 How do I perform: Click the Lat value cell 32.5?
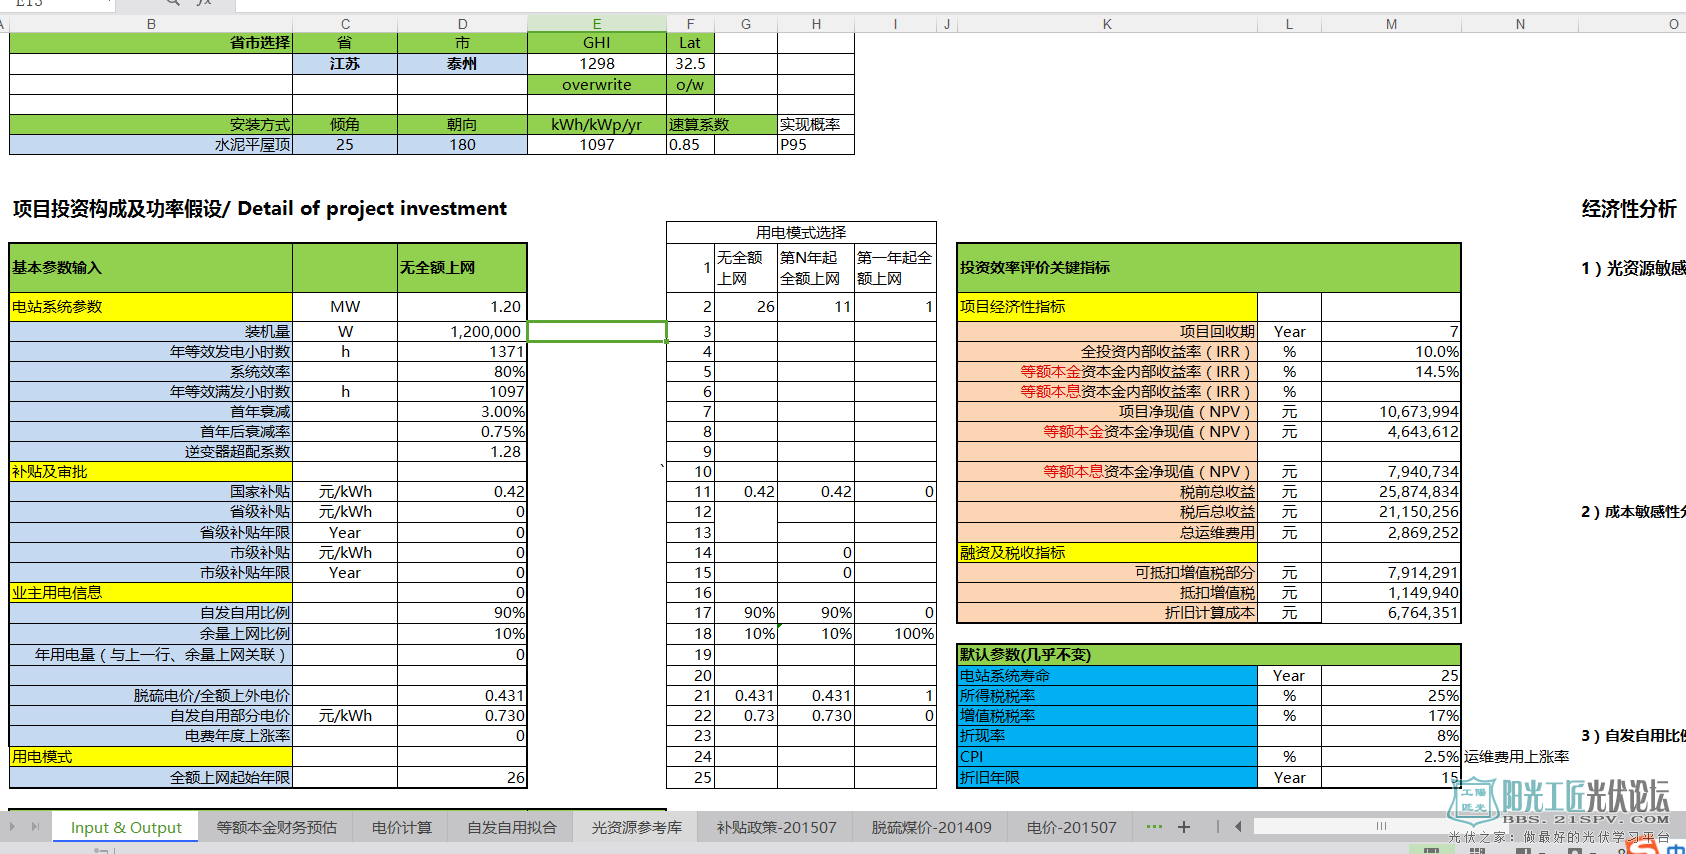click(690, 64)
